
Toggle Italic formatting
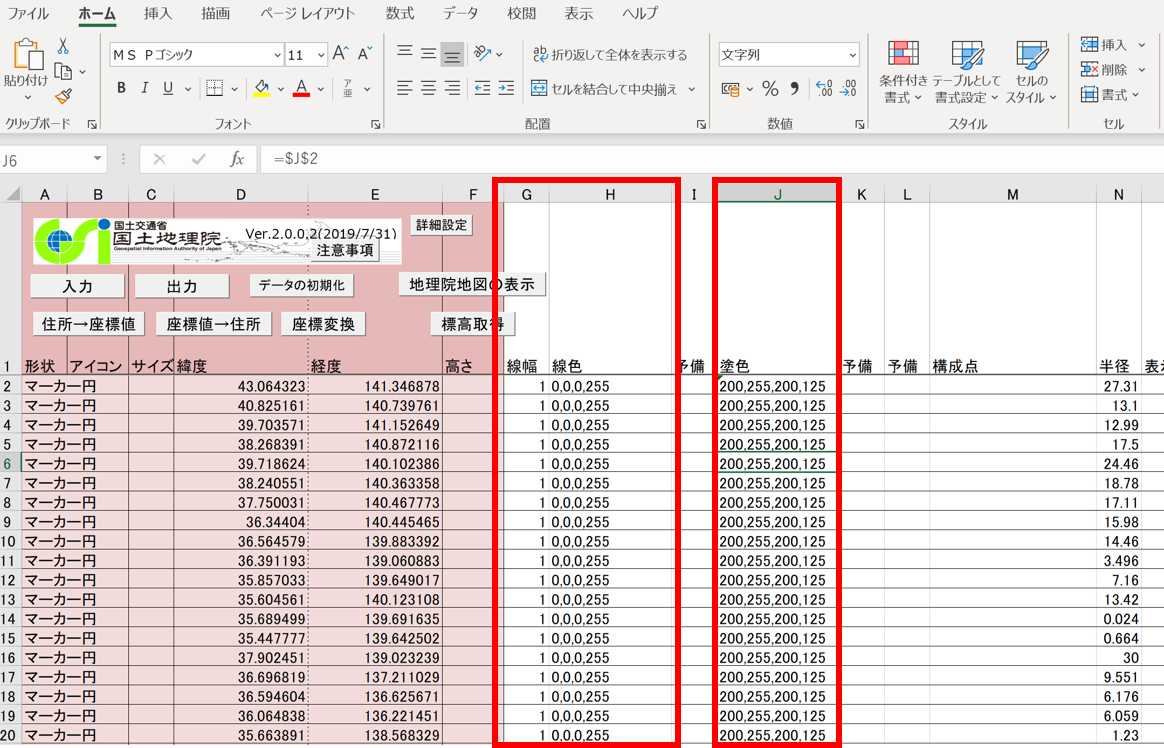(145, 88)
